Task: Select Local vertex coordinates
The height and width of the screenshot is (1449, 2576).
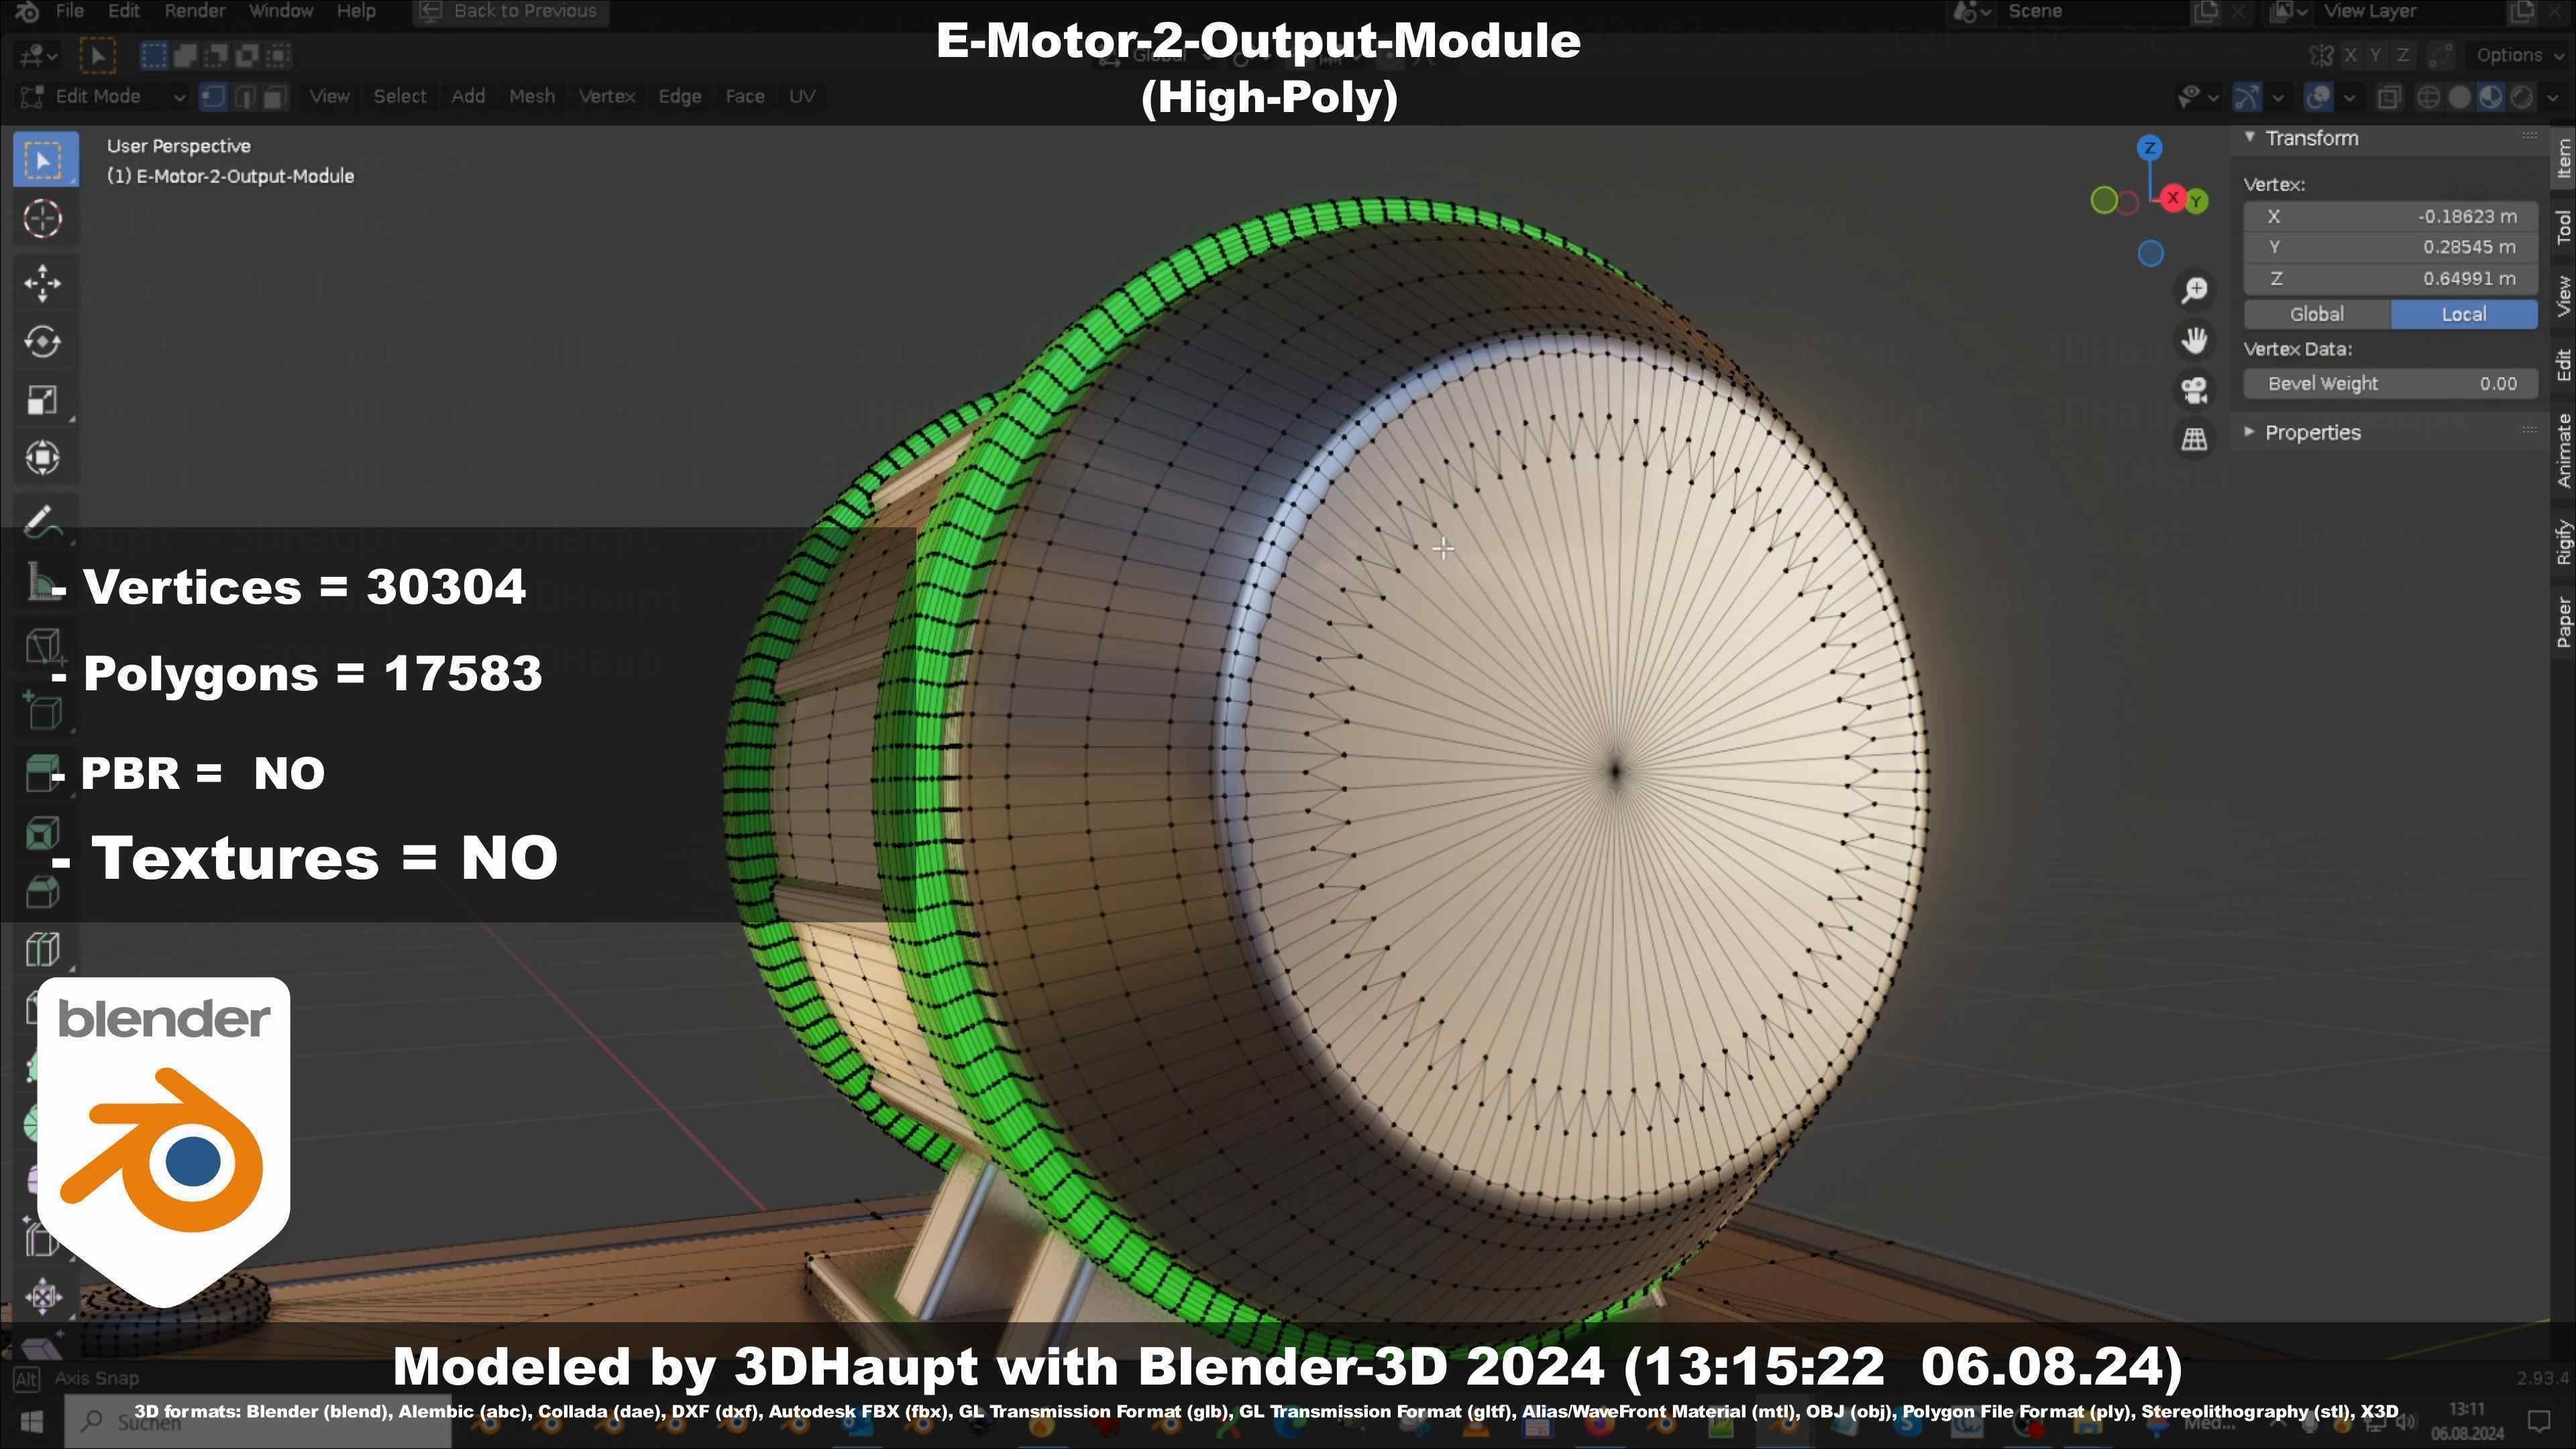Action: click(2464, 314)
